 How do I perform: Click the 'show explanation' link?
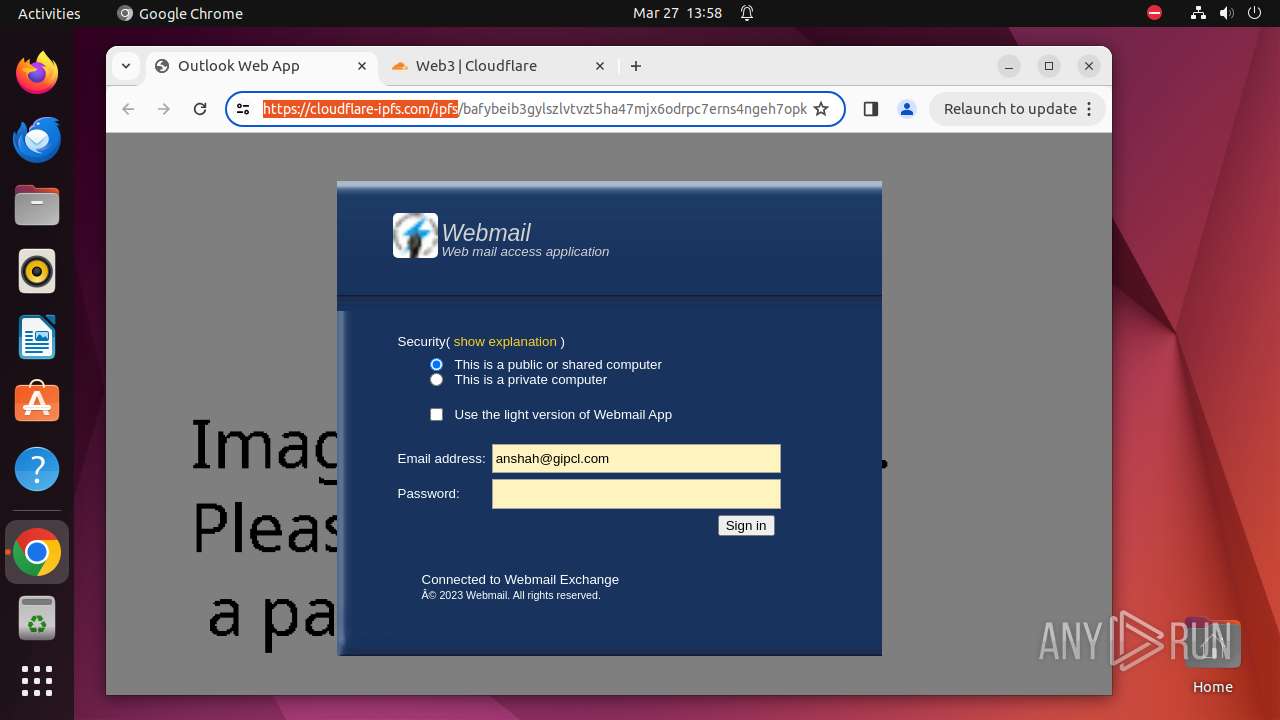pyautogui.click(x=505, y=342)
